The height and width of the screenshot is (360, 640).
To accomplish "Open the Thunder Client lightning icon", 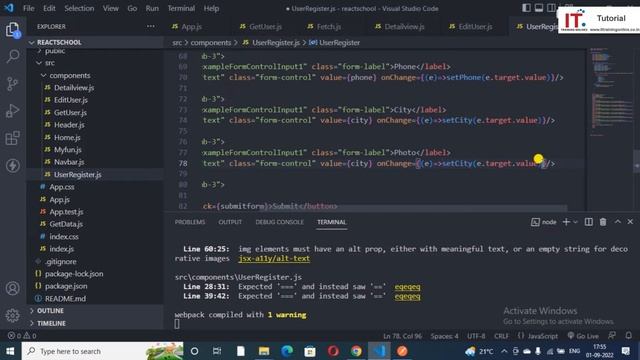I will click(13, 165).
